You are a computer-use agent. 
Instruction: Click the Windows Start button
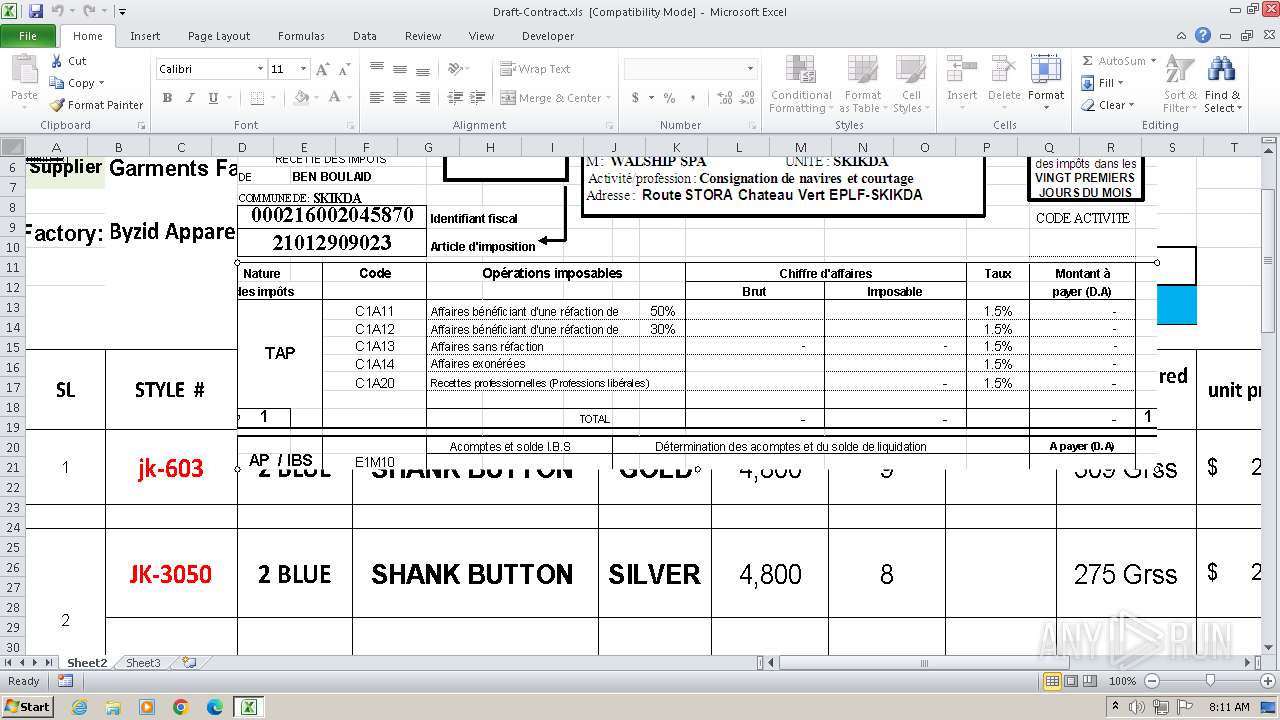[x=28, y=706]
